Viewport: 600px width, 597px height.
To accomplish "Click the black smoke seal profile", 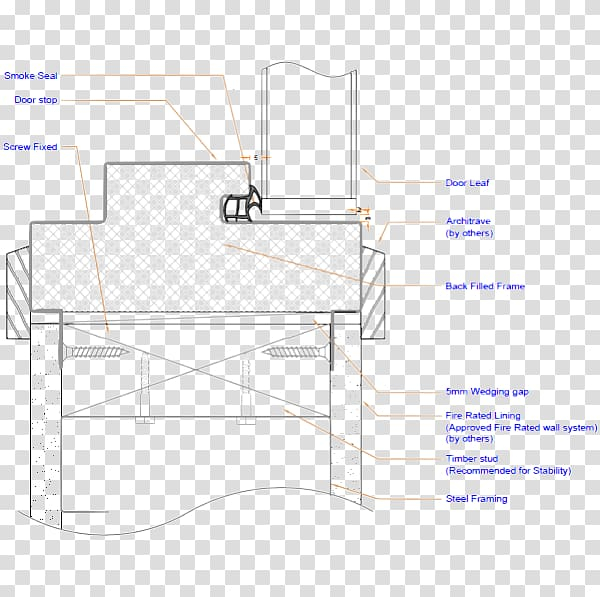I will [240, 207].
